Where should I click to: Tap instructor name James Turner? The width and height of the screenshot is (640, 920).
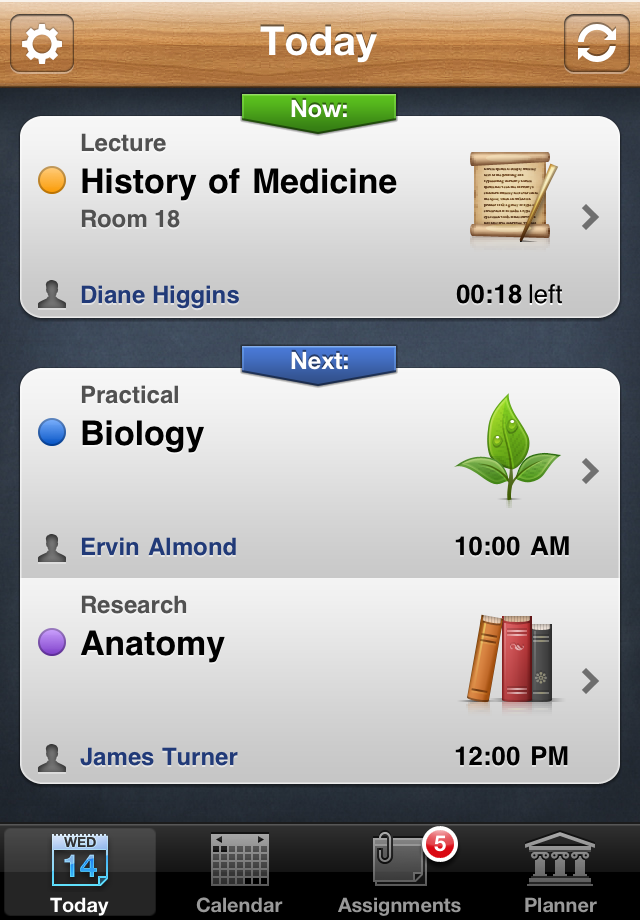(x=159, y=757)
